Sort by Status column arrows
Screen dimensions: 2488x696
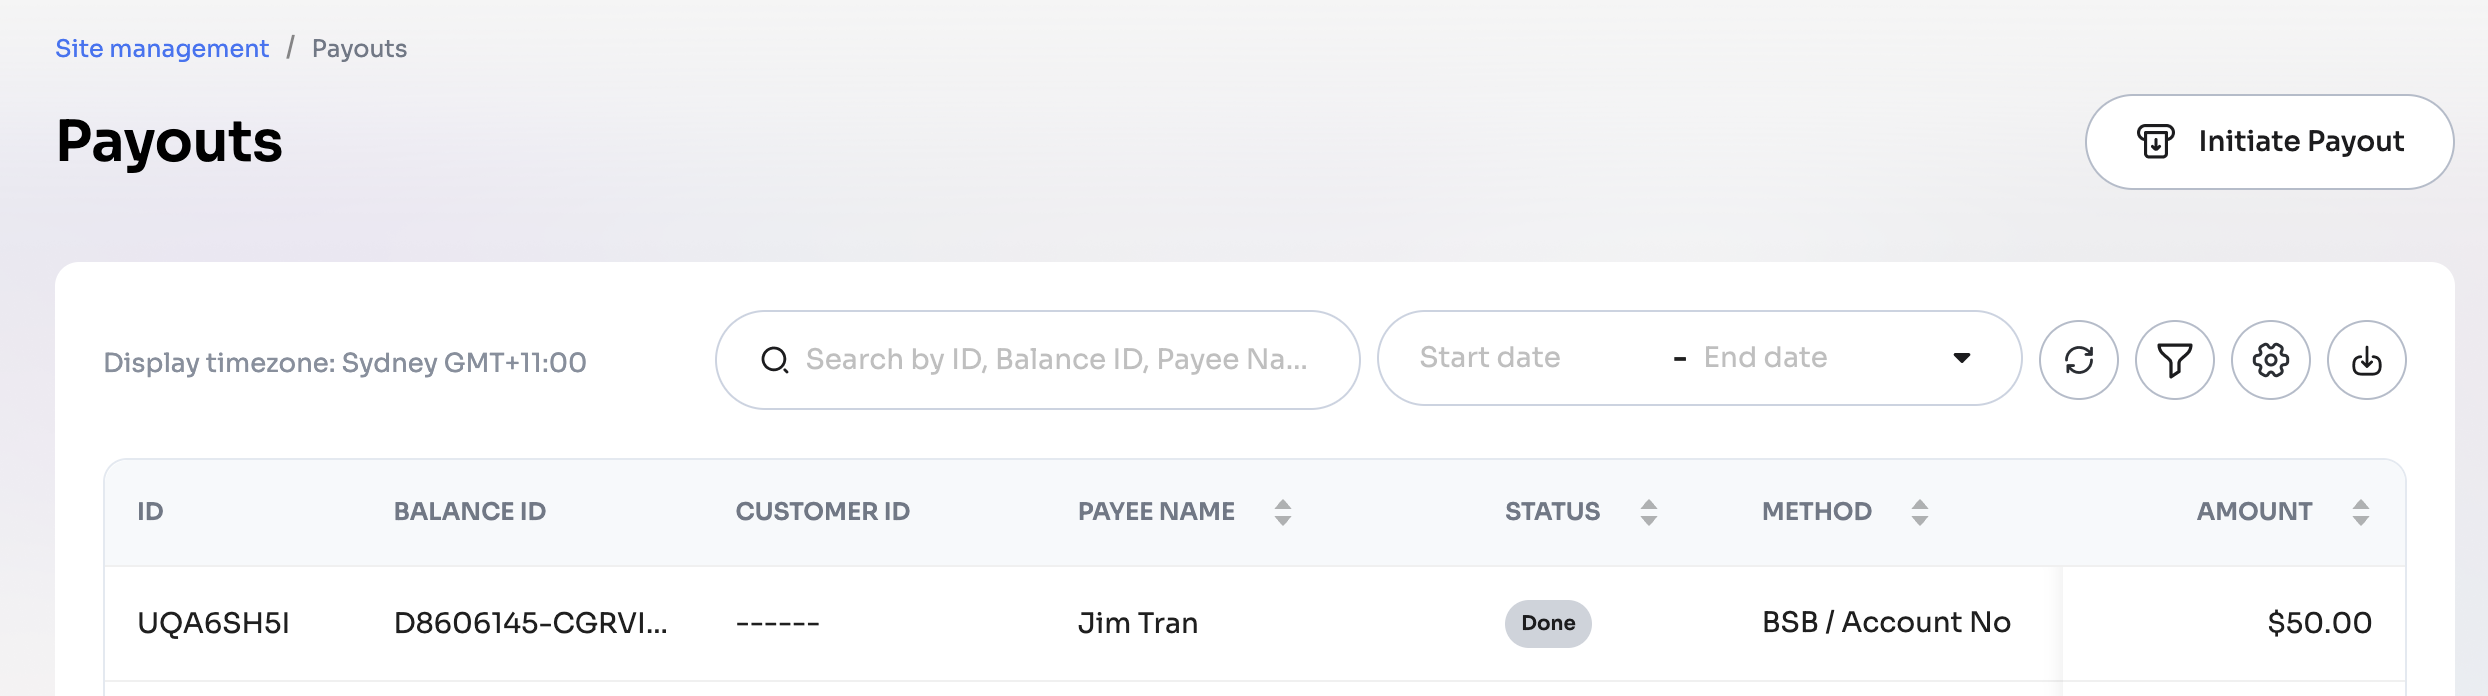(1649, 512)
